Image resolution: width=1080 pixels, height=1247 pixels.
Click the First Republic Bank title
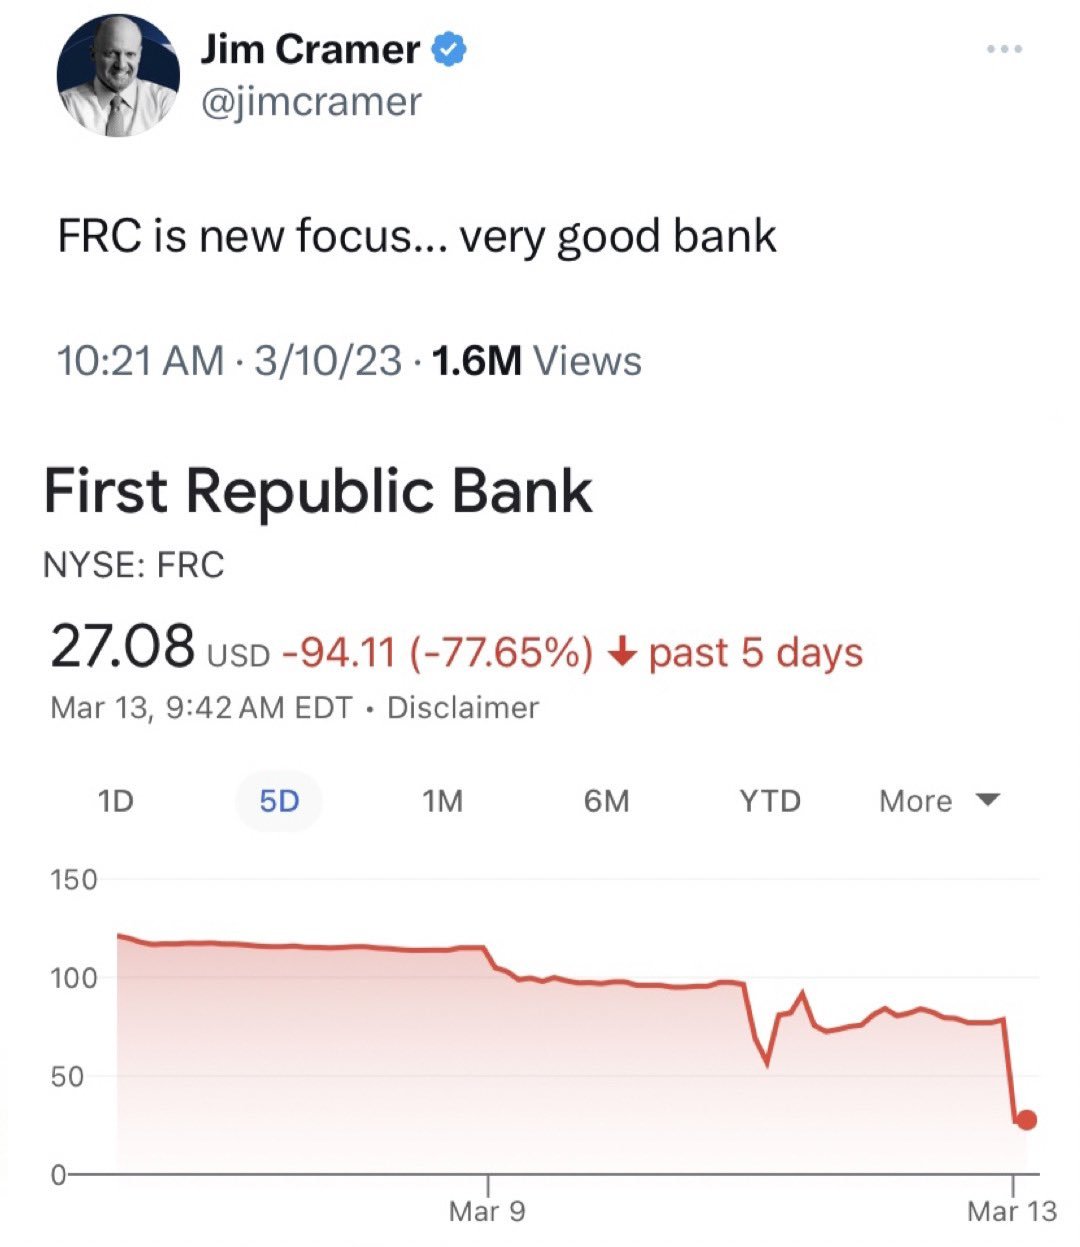[319, 492]
